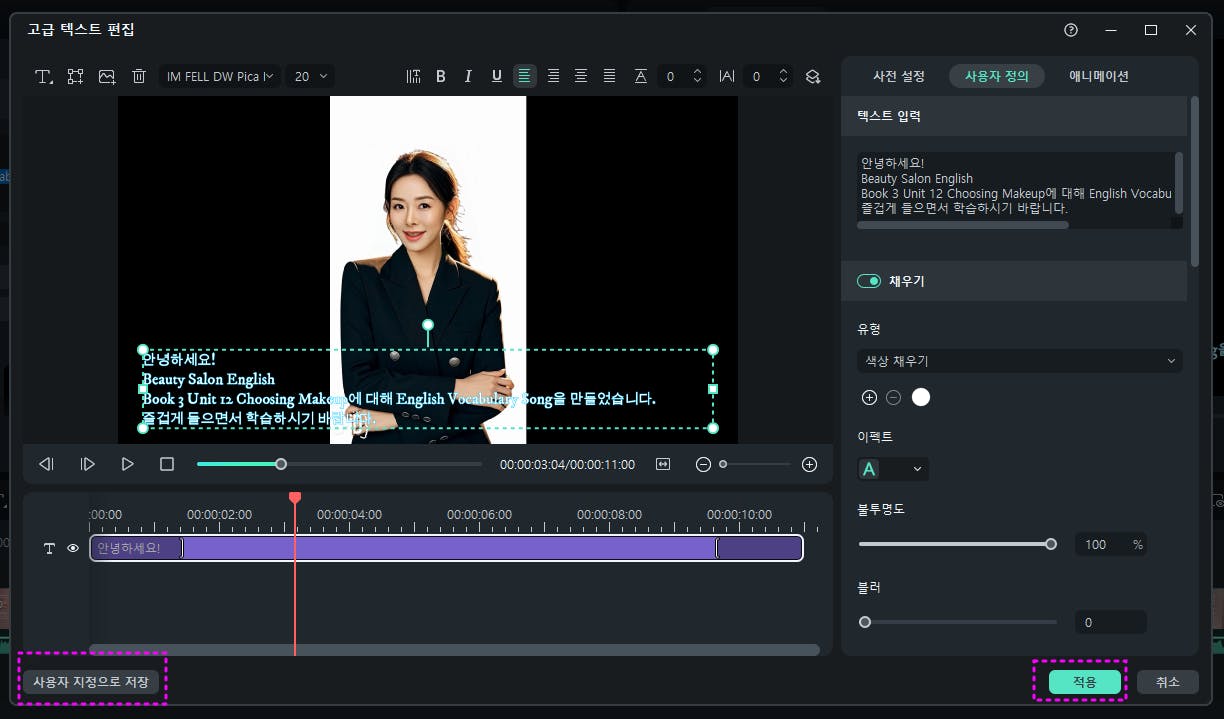The width and height of the screenshot is (1224, 719).
Task: Click the add text icon in toolbar
Action: 44,77
